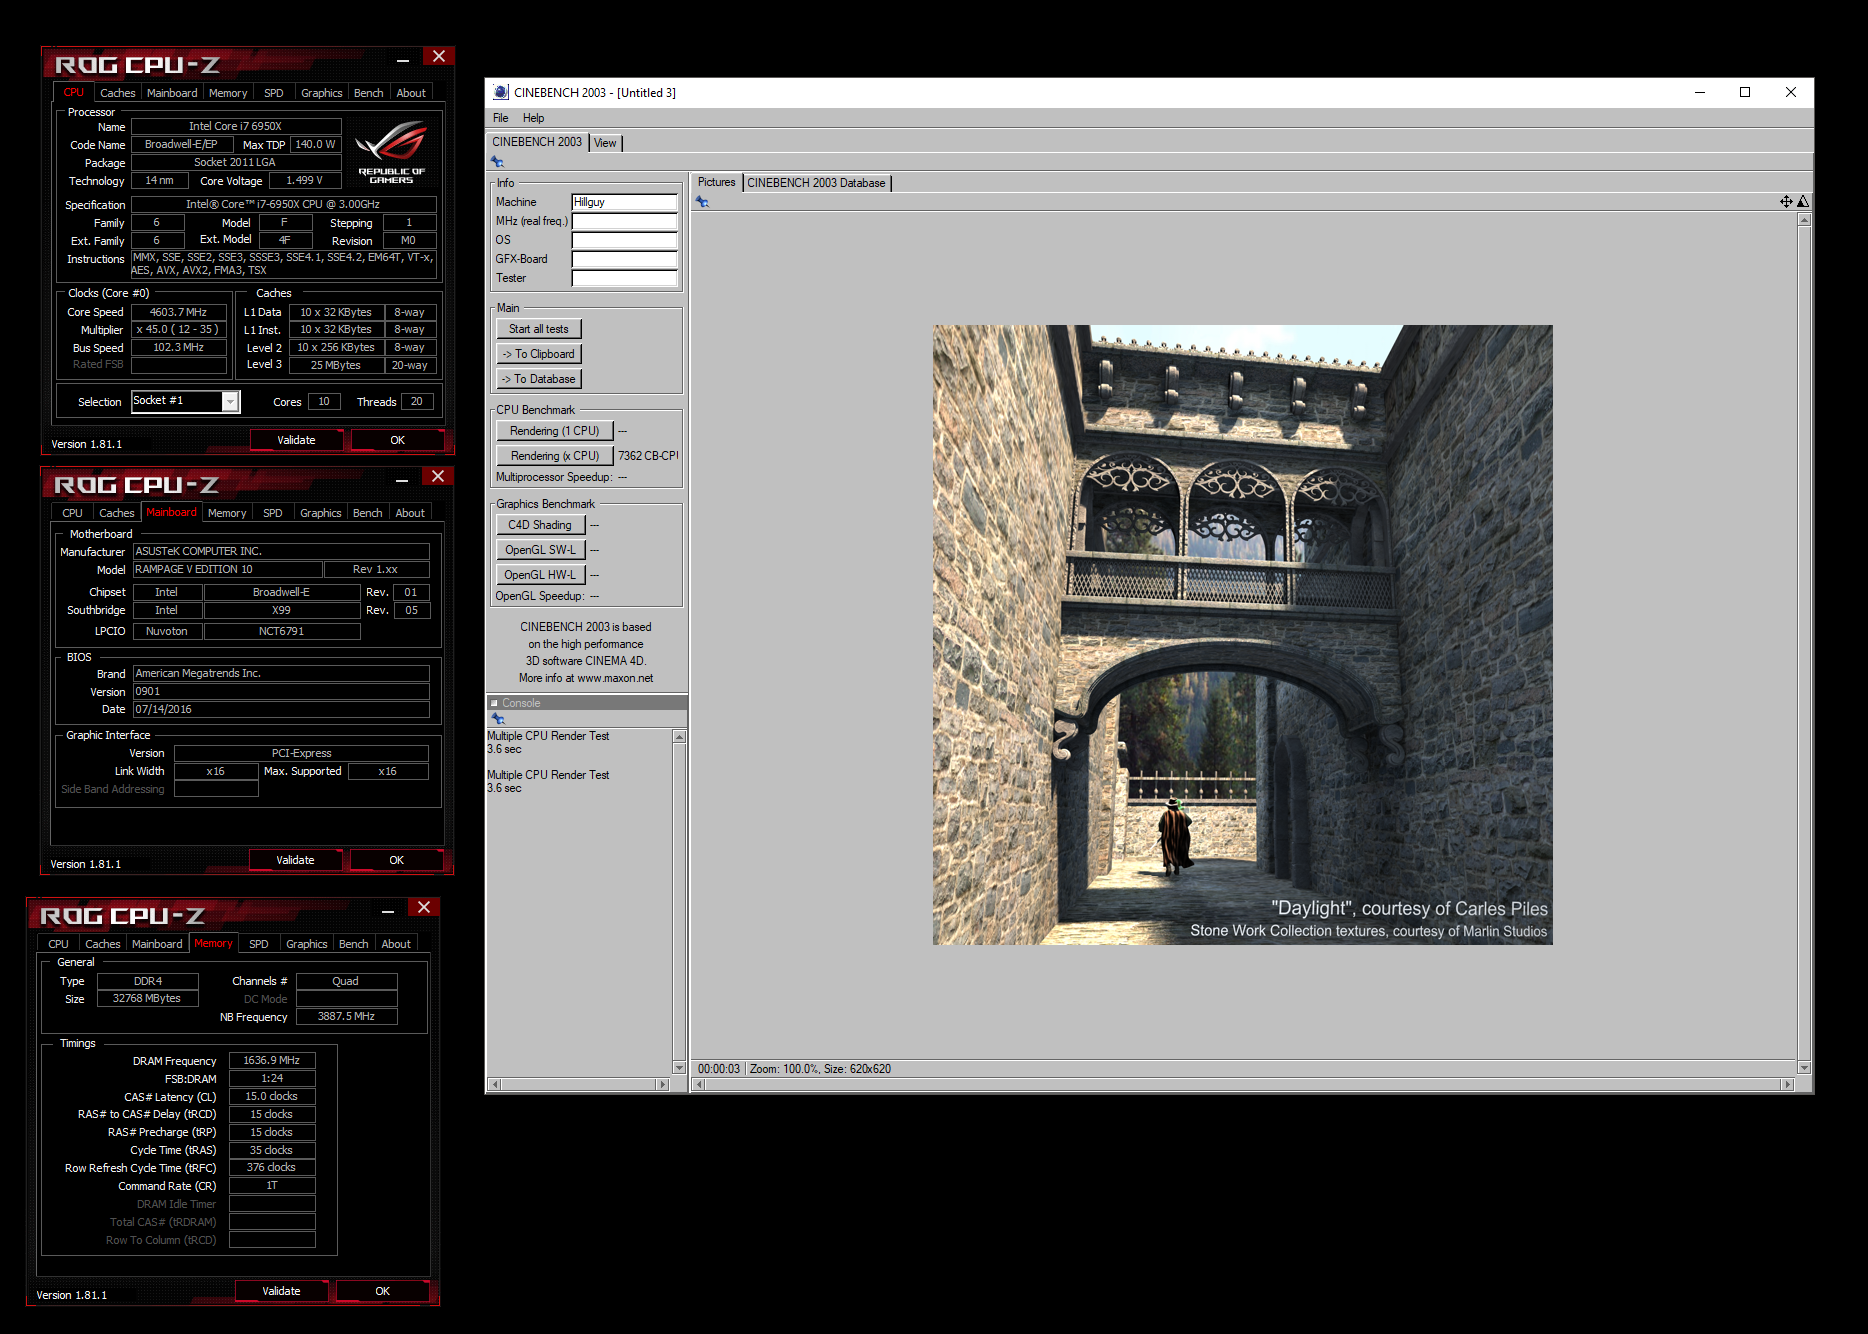Click the To Database button
The image size is (1868, 1334).
(x=538, y=379)
